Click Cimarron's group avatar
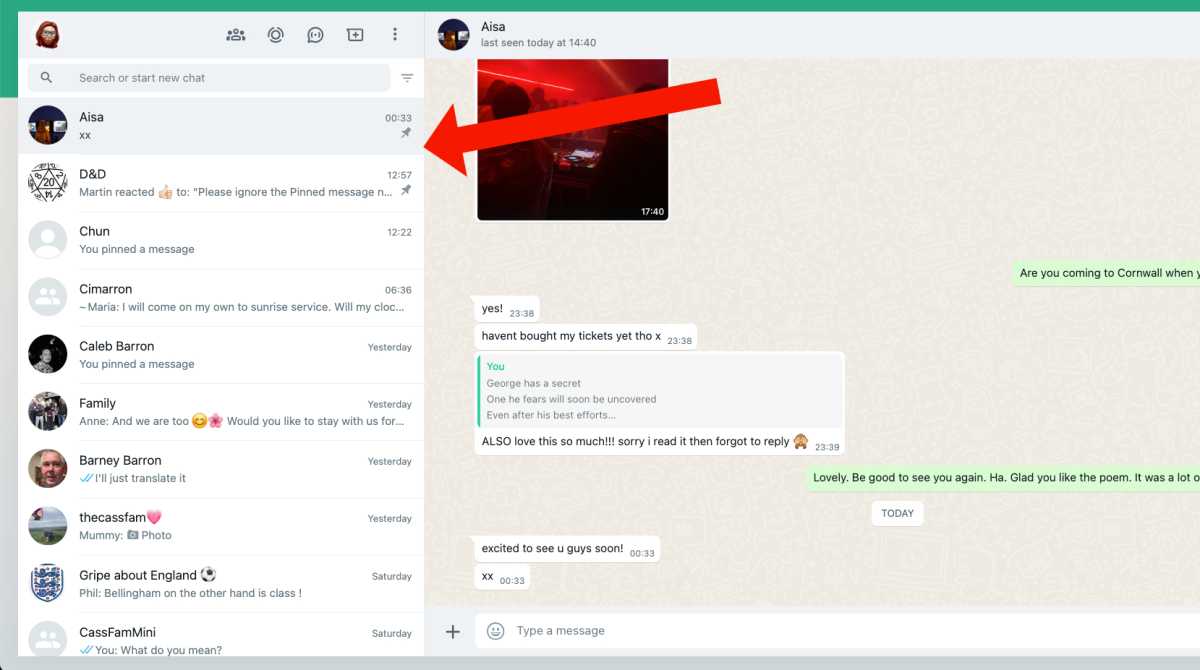 click(48, 298)
